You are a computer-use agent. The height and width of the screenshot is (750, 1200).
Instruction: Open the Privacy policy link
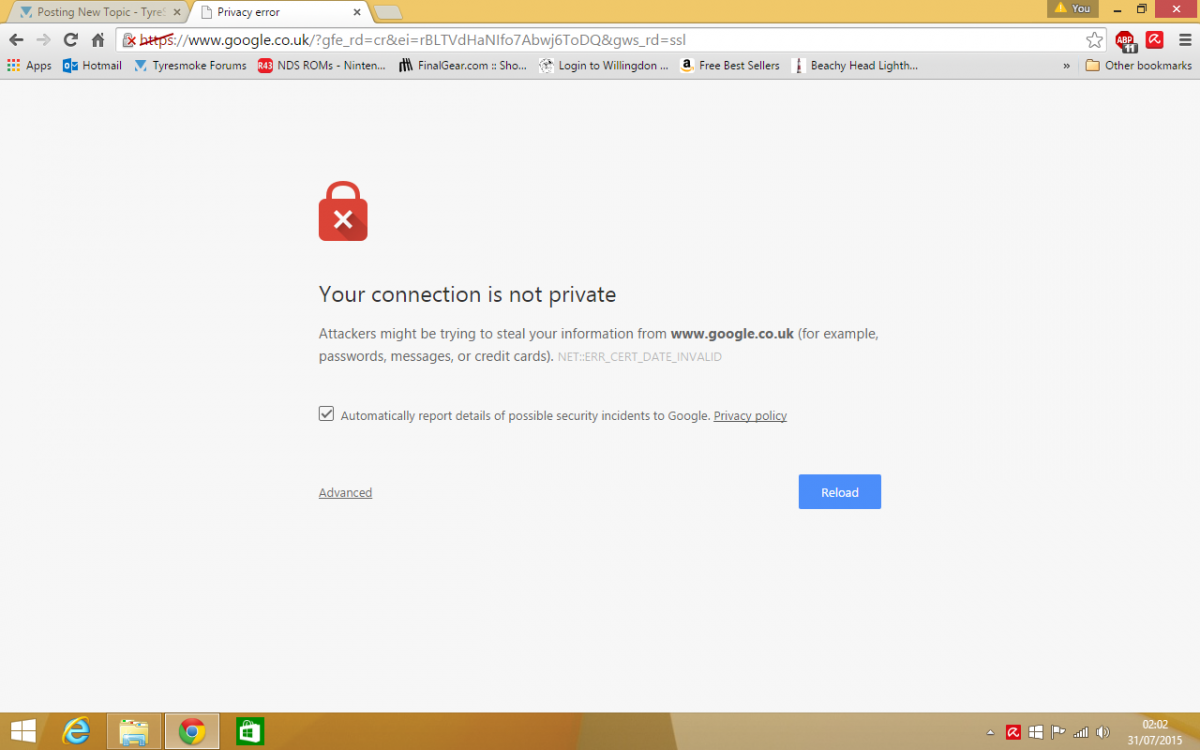click(x=750, y=416)
